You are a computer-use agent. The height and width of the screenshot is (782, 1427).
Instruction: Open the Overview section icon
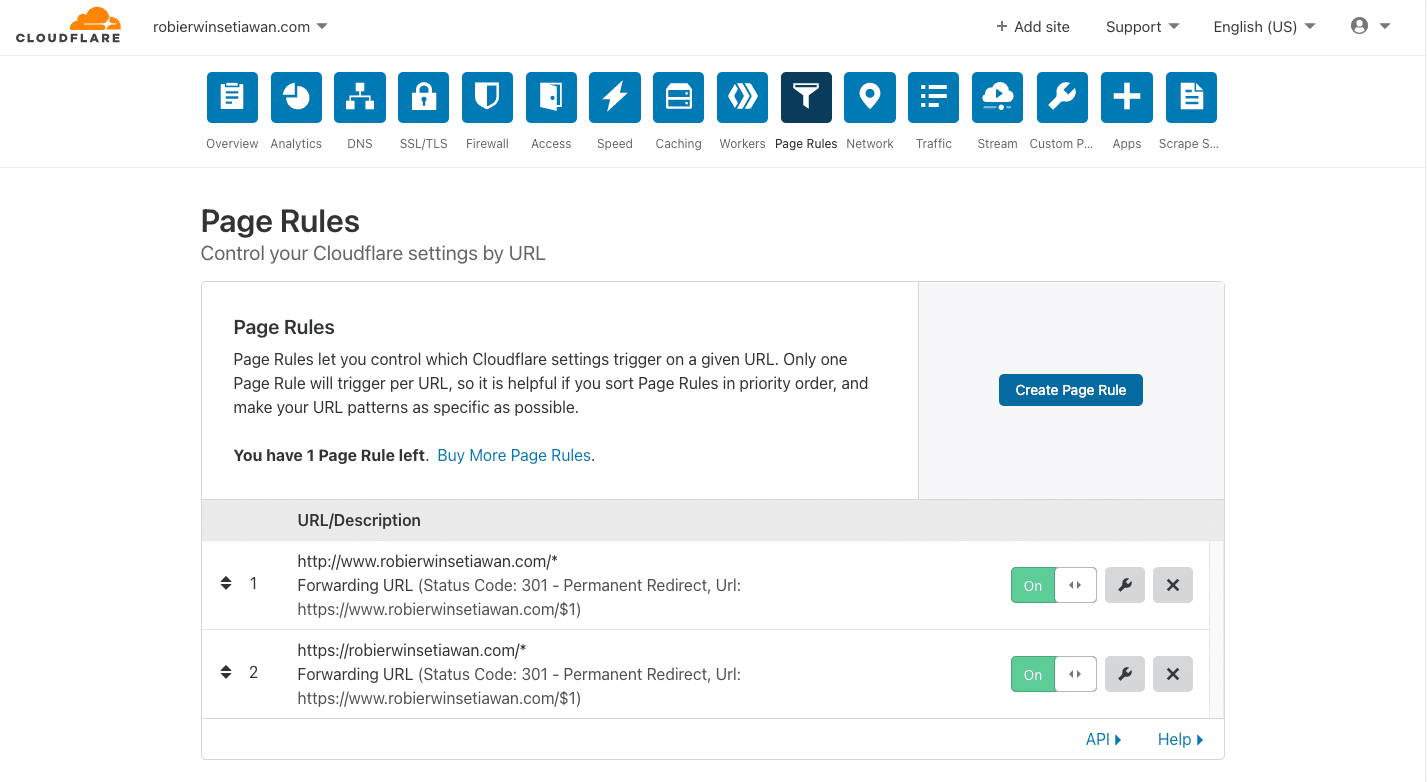point(232,97)
